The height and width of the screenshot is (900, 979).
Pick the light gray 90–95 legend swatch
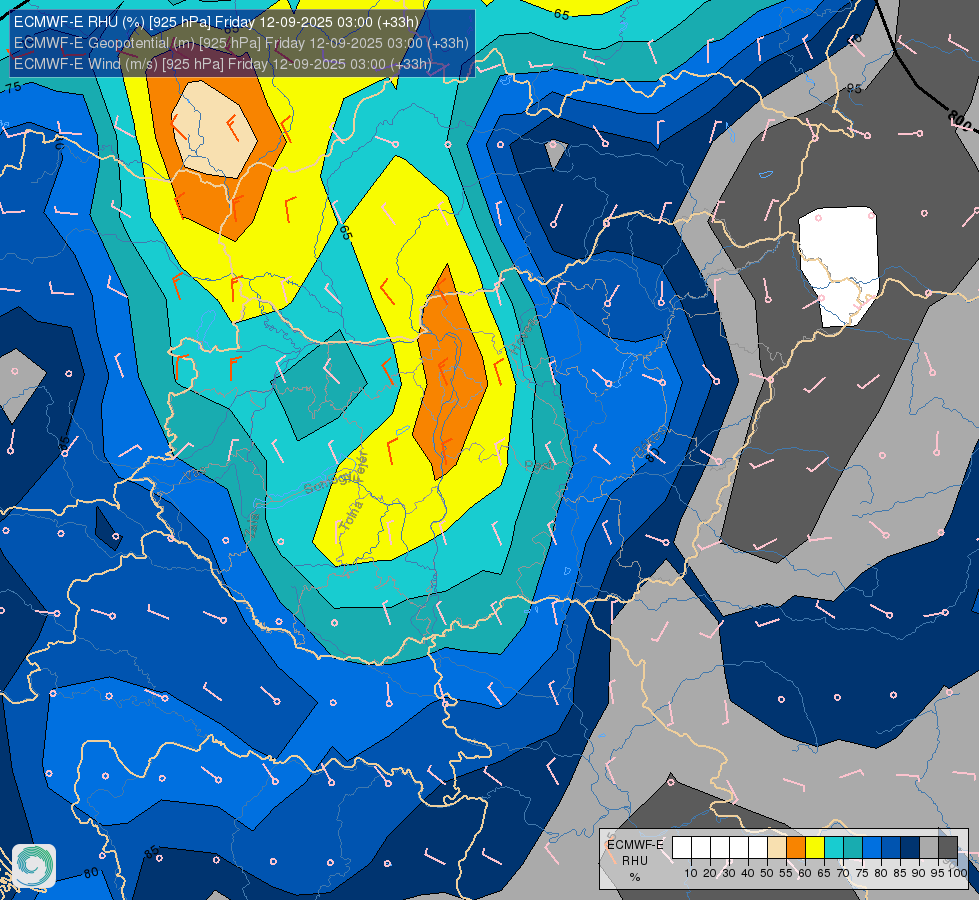click(x=929, y=848)
